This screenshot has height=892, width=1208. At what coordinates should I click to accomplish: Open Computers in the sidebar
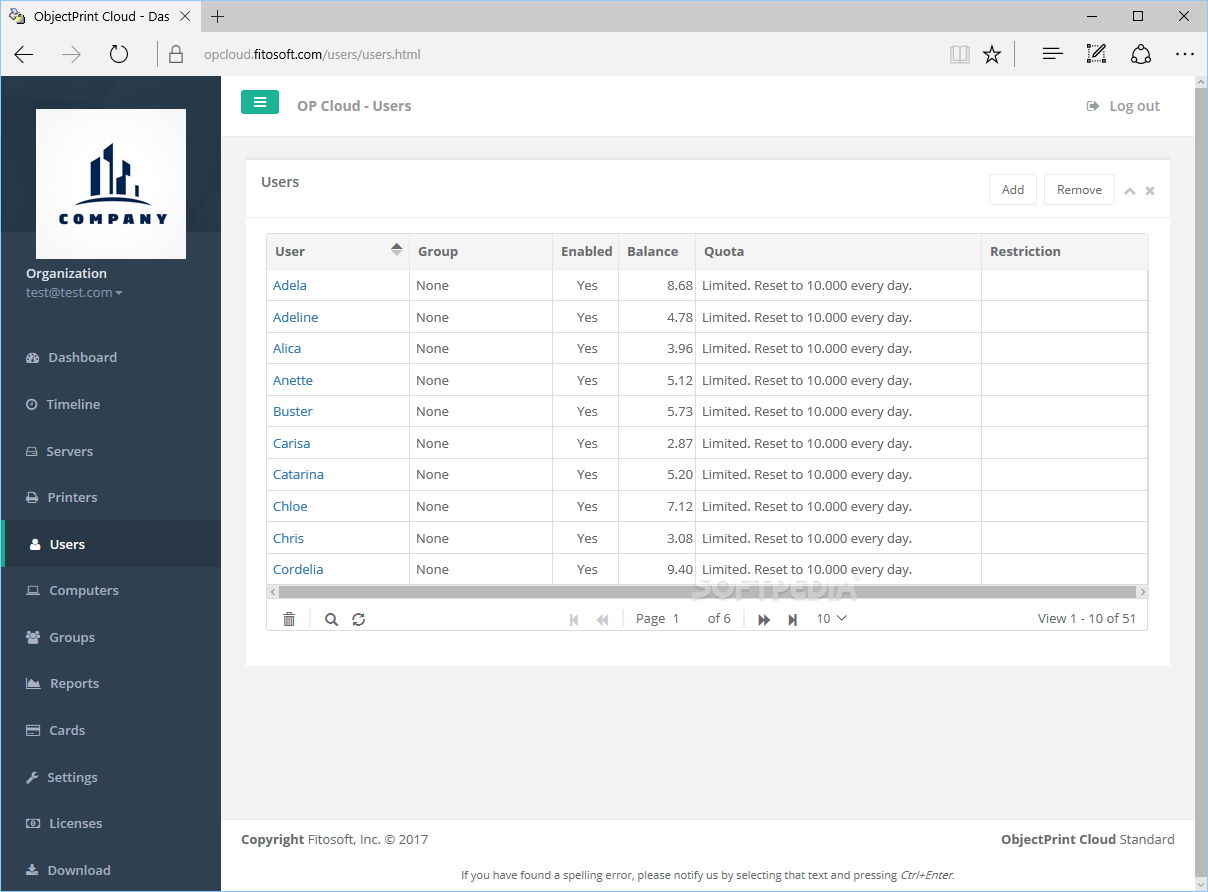click(110, 590)
